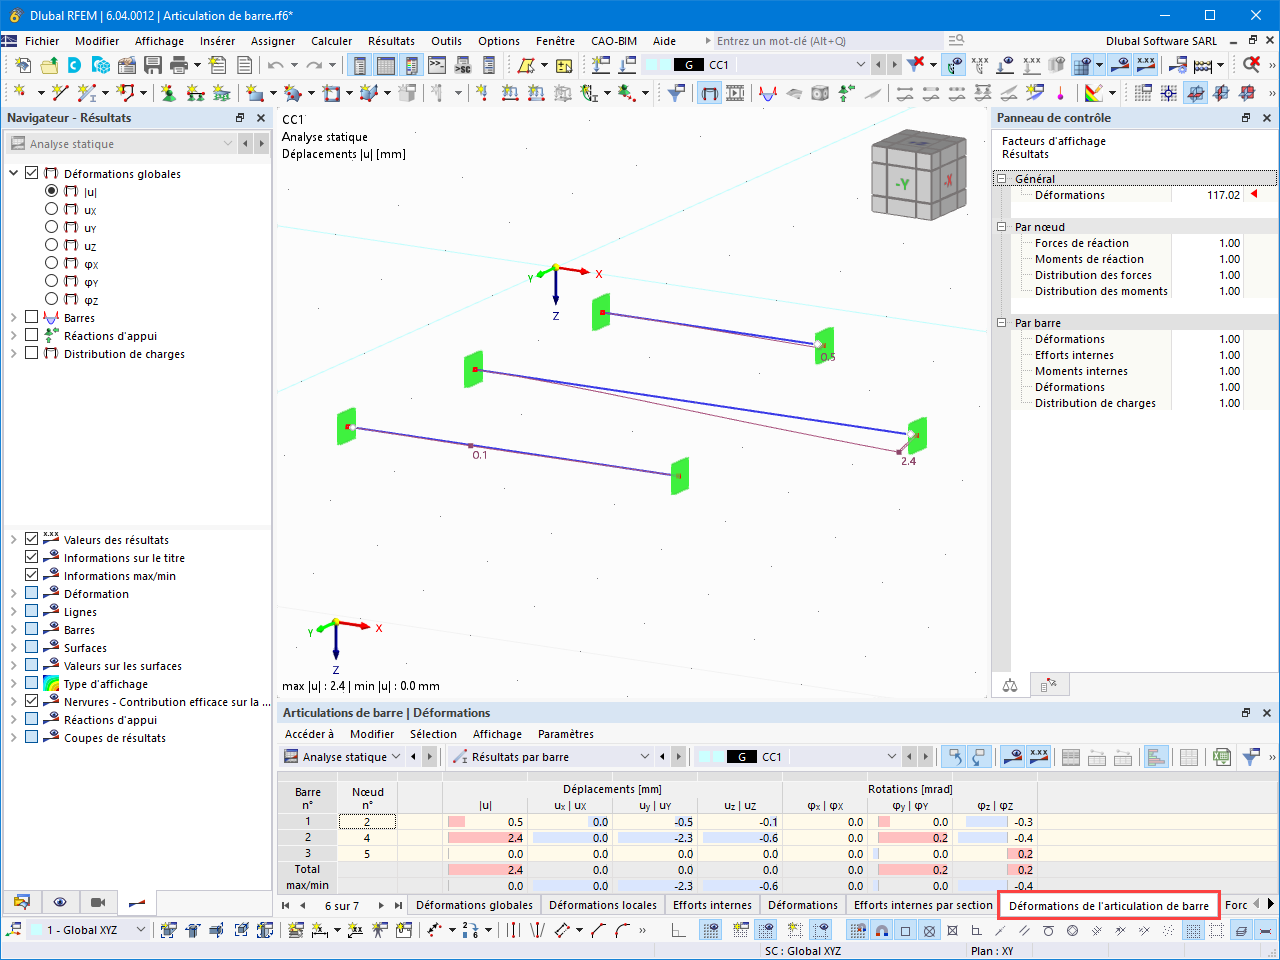Select the uX deformation radio button

click(x=52, y=209)
